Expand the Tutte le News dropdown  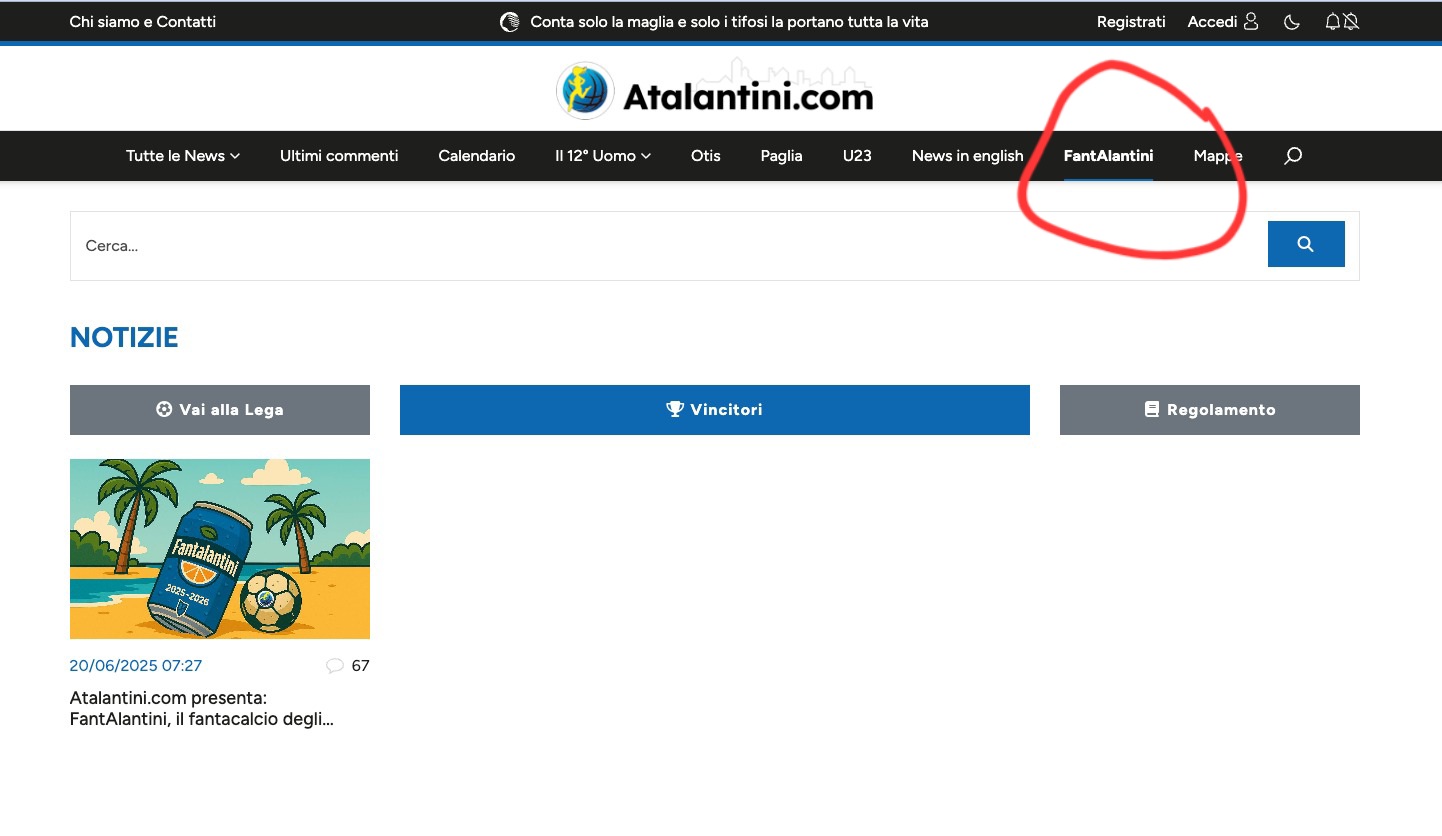coord(183,156)
